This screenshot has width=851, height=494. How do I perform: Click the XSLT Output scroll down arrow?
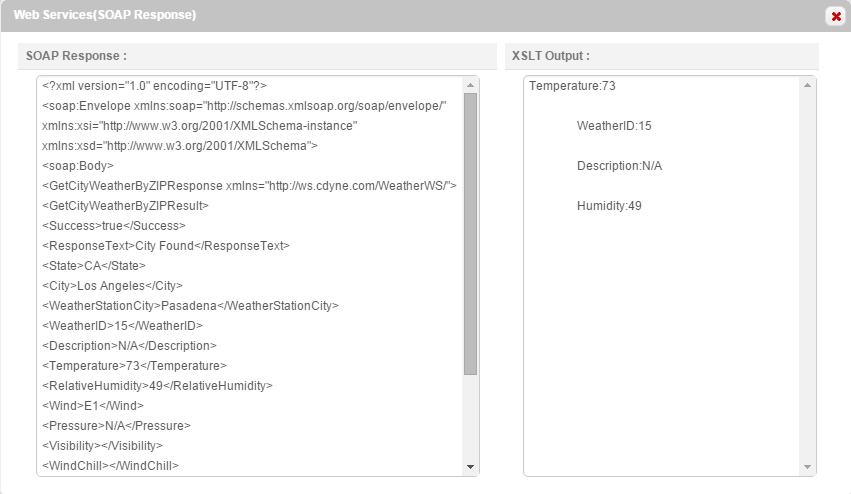coord(808,467)
